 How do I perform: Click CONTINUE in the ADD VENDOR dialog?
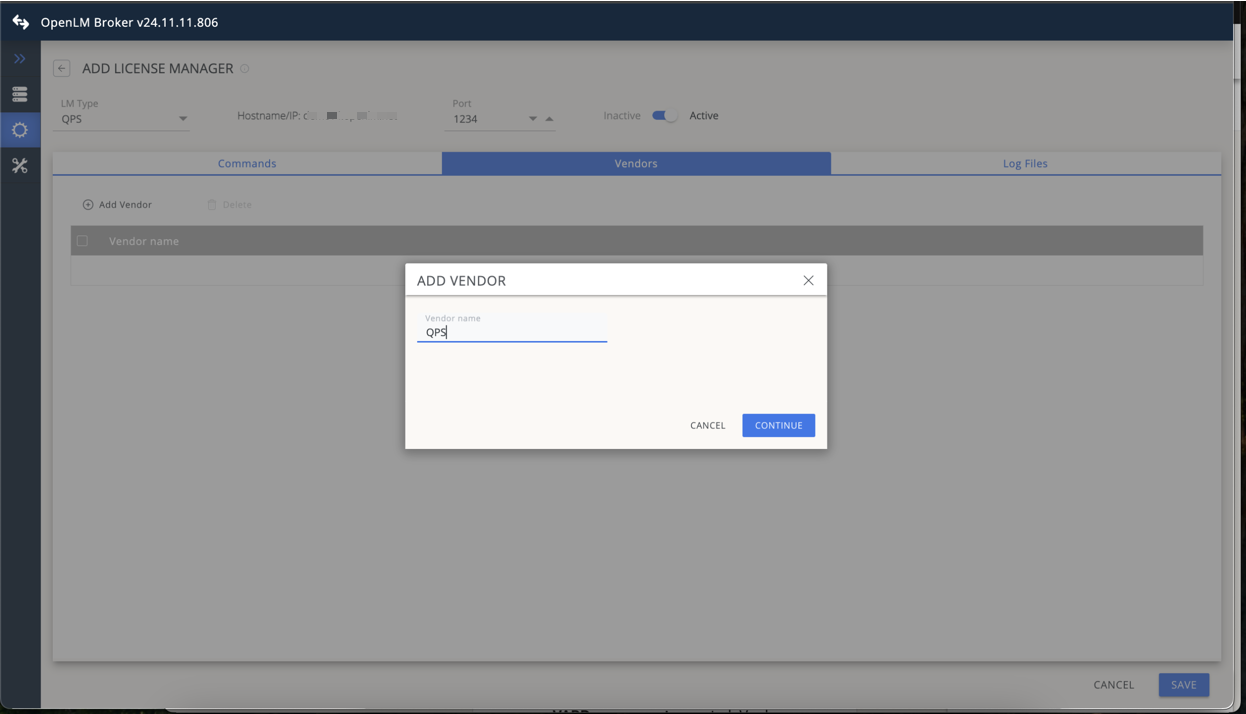tap(778, 425)
